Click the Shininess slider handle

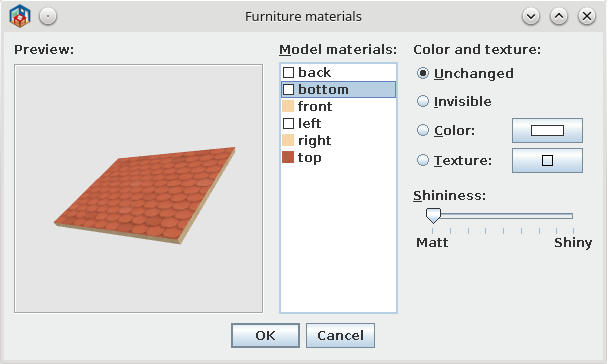click(x=433, y=216)
